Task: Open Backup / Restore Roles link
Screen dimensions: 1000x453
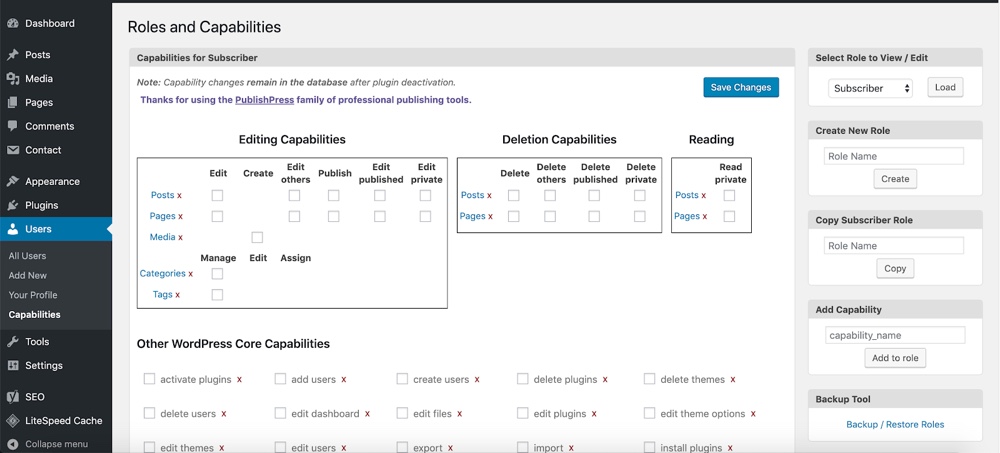Action: (x=895, y=424)
